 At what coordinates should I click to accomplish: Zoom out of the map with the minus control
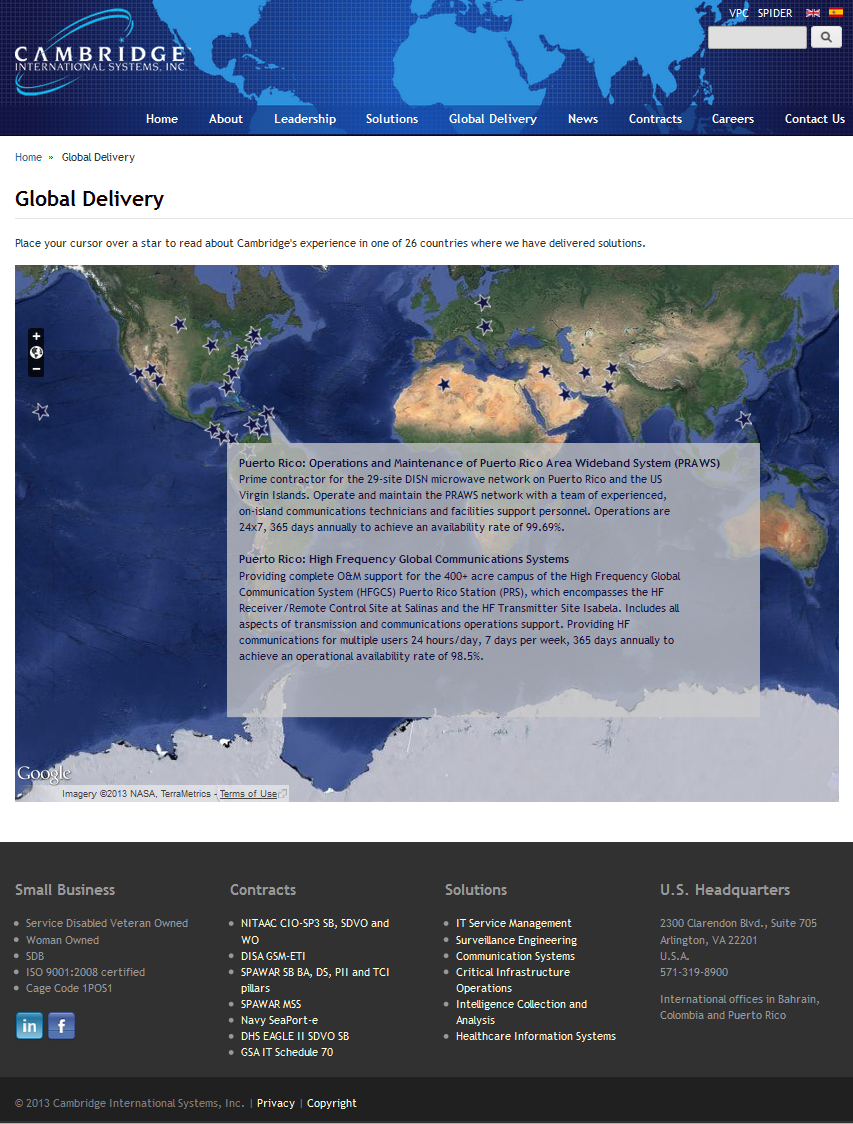(36, 368)
